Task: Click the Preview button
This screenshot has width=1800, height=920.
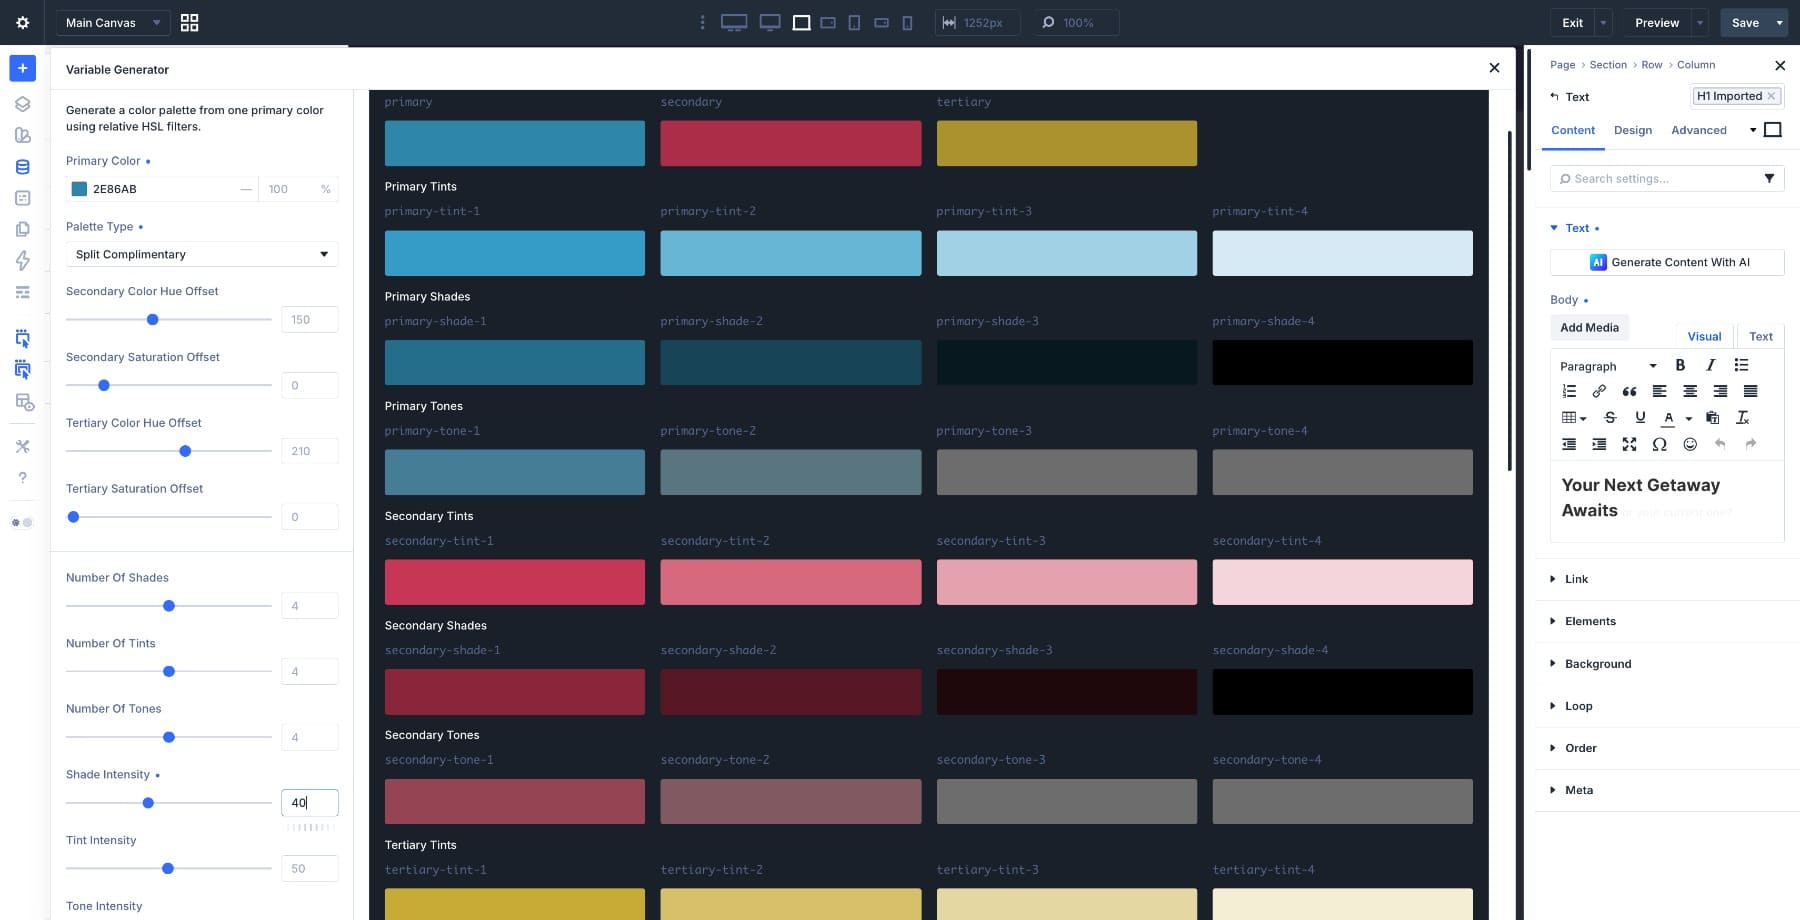Action: click(1657, 22)
